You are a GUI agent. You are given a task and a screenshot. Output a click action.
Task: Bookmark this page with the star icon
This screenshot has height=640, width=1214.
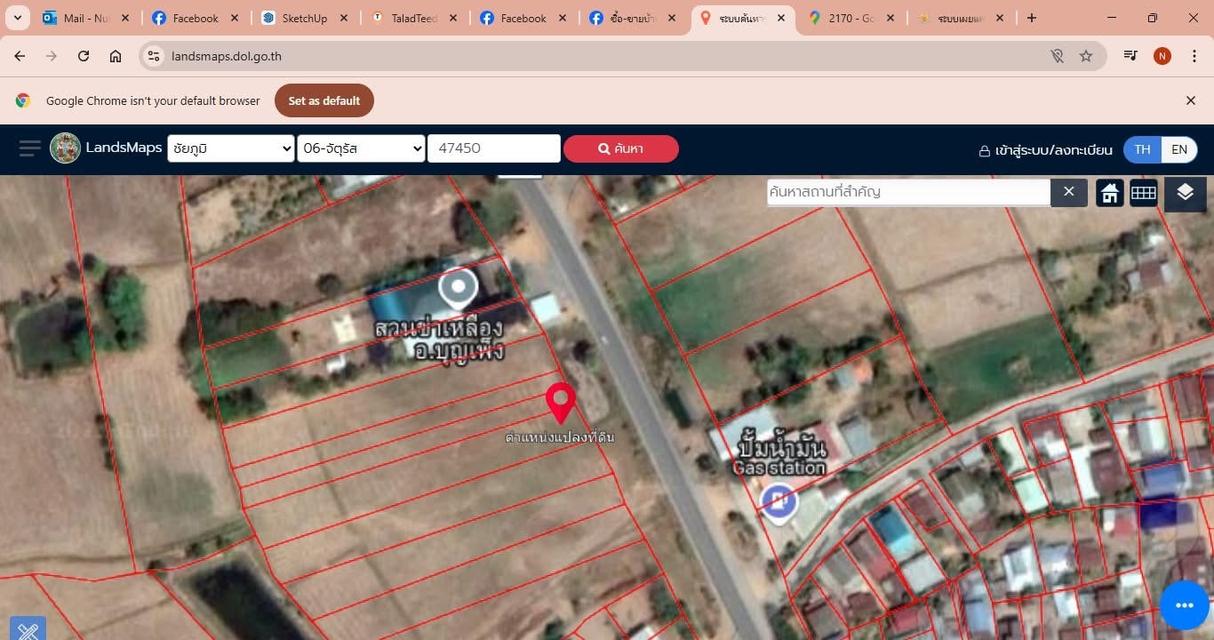pyautogui.click(x=1086, y=56)
